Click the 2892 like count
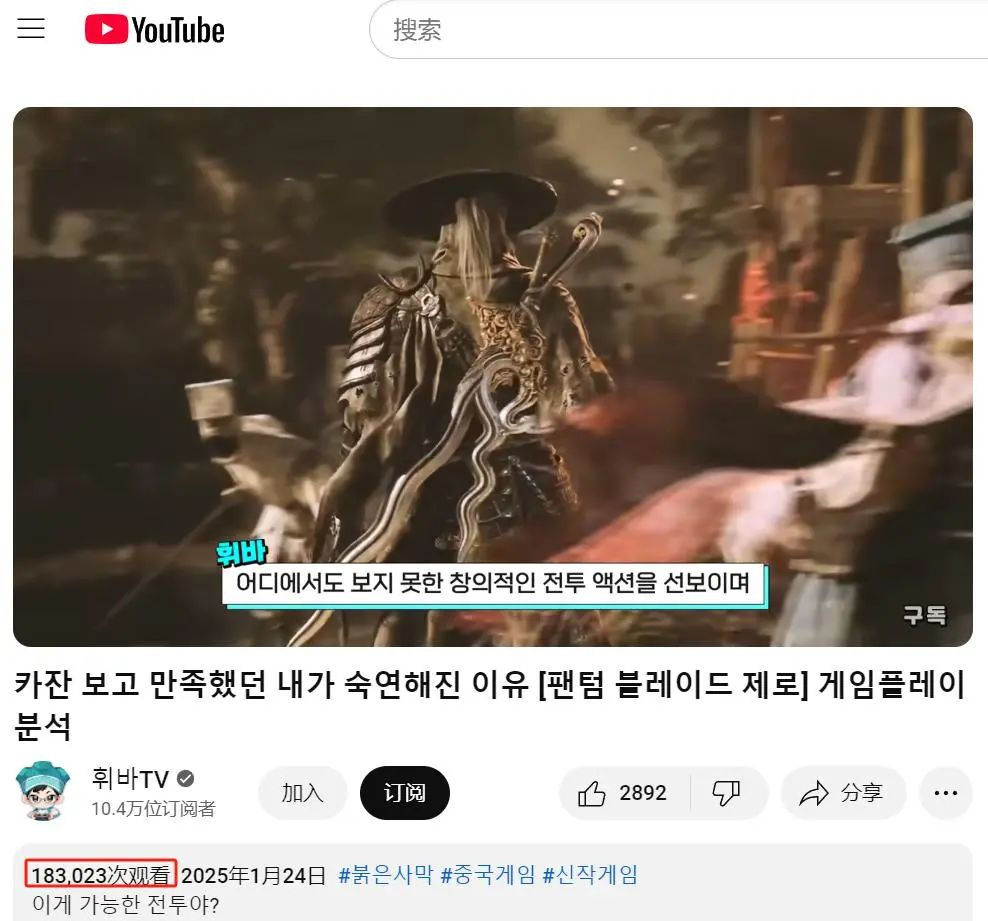This screenshot has height=921, width=988. (643, 792)
